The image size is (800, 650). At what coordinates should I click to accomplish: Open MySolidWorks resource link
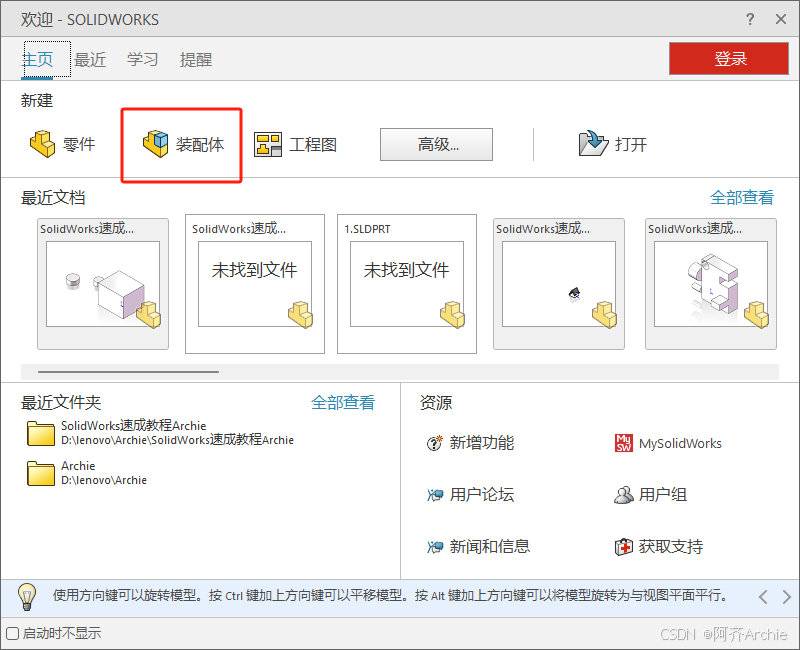668,443
